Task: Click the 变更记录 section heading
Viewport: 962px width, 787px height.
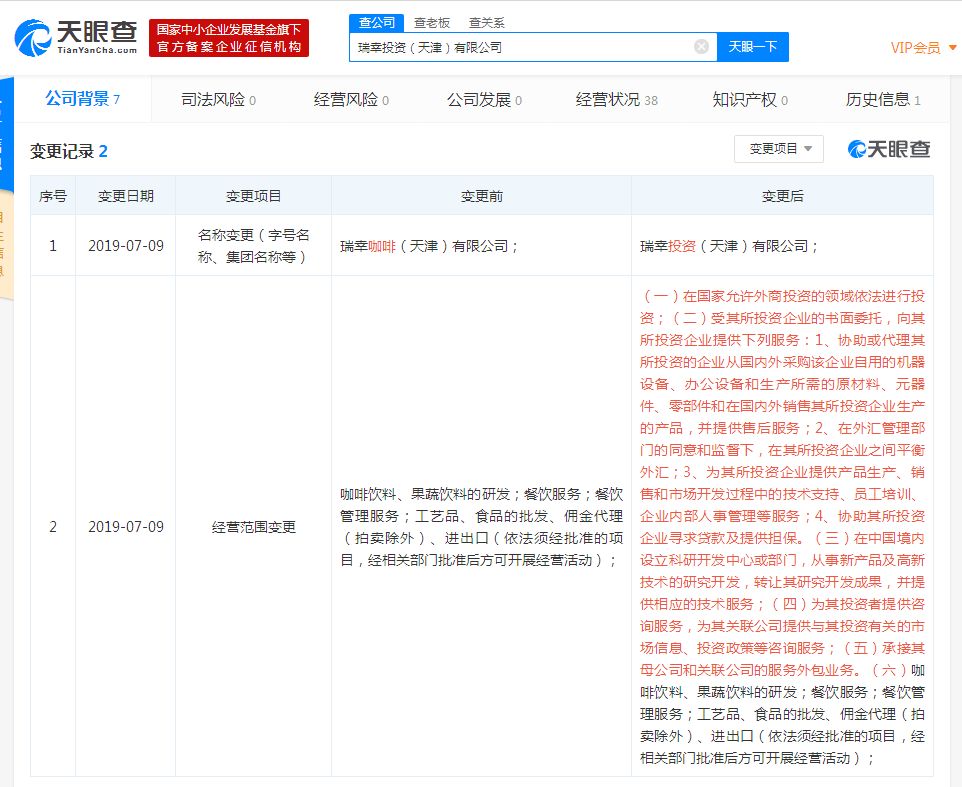Action: (x=69, y=151)
